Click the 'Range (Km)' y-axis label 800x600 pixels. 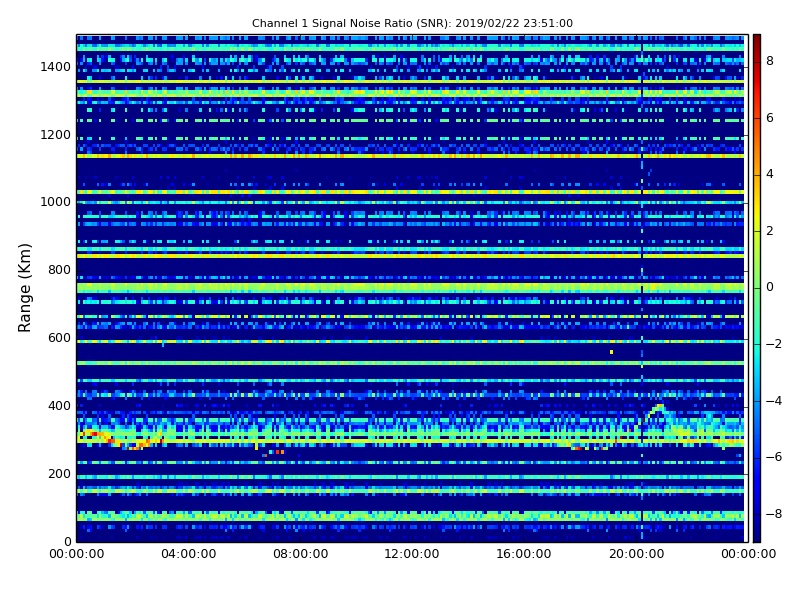pyautogui.click(x=24, y=288)
